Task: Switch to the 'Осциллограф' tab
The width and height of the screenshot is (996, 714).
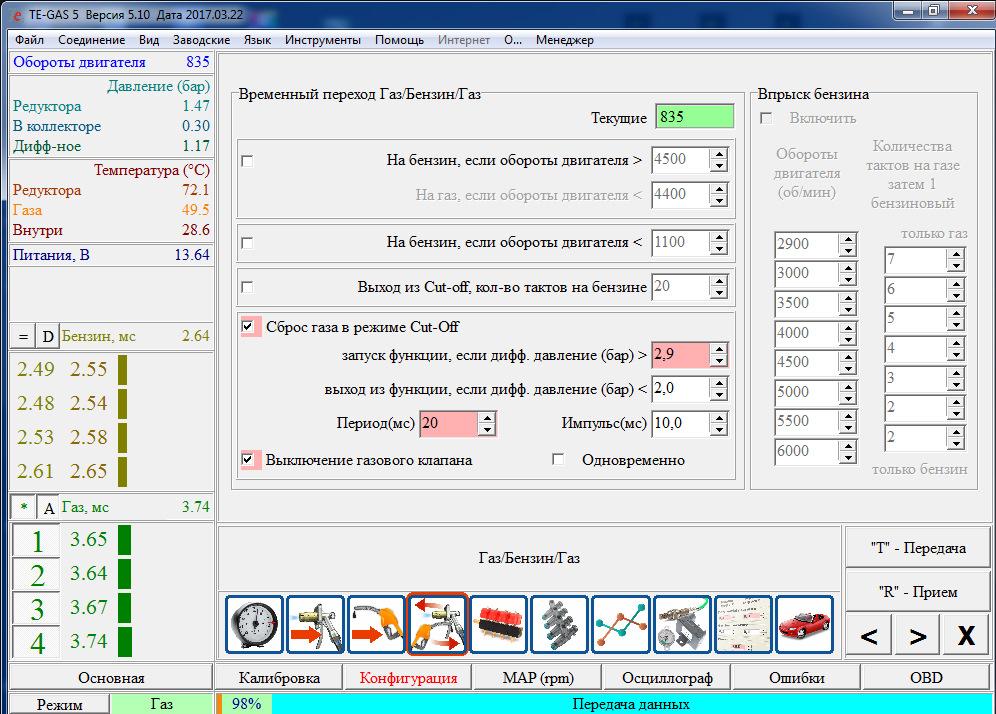Action: [x=667, y=678]
